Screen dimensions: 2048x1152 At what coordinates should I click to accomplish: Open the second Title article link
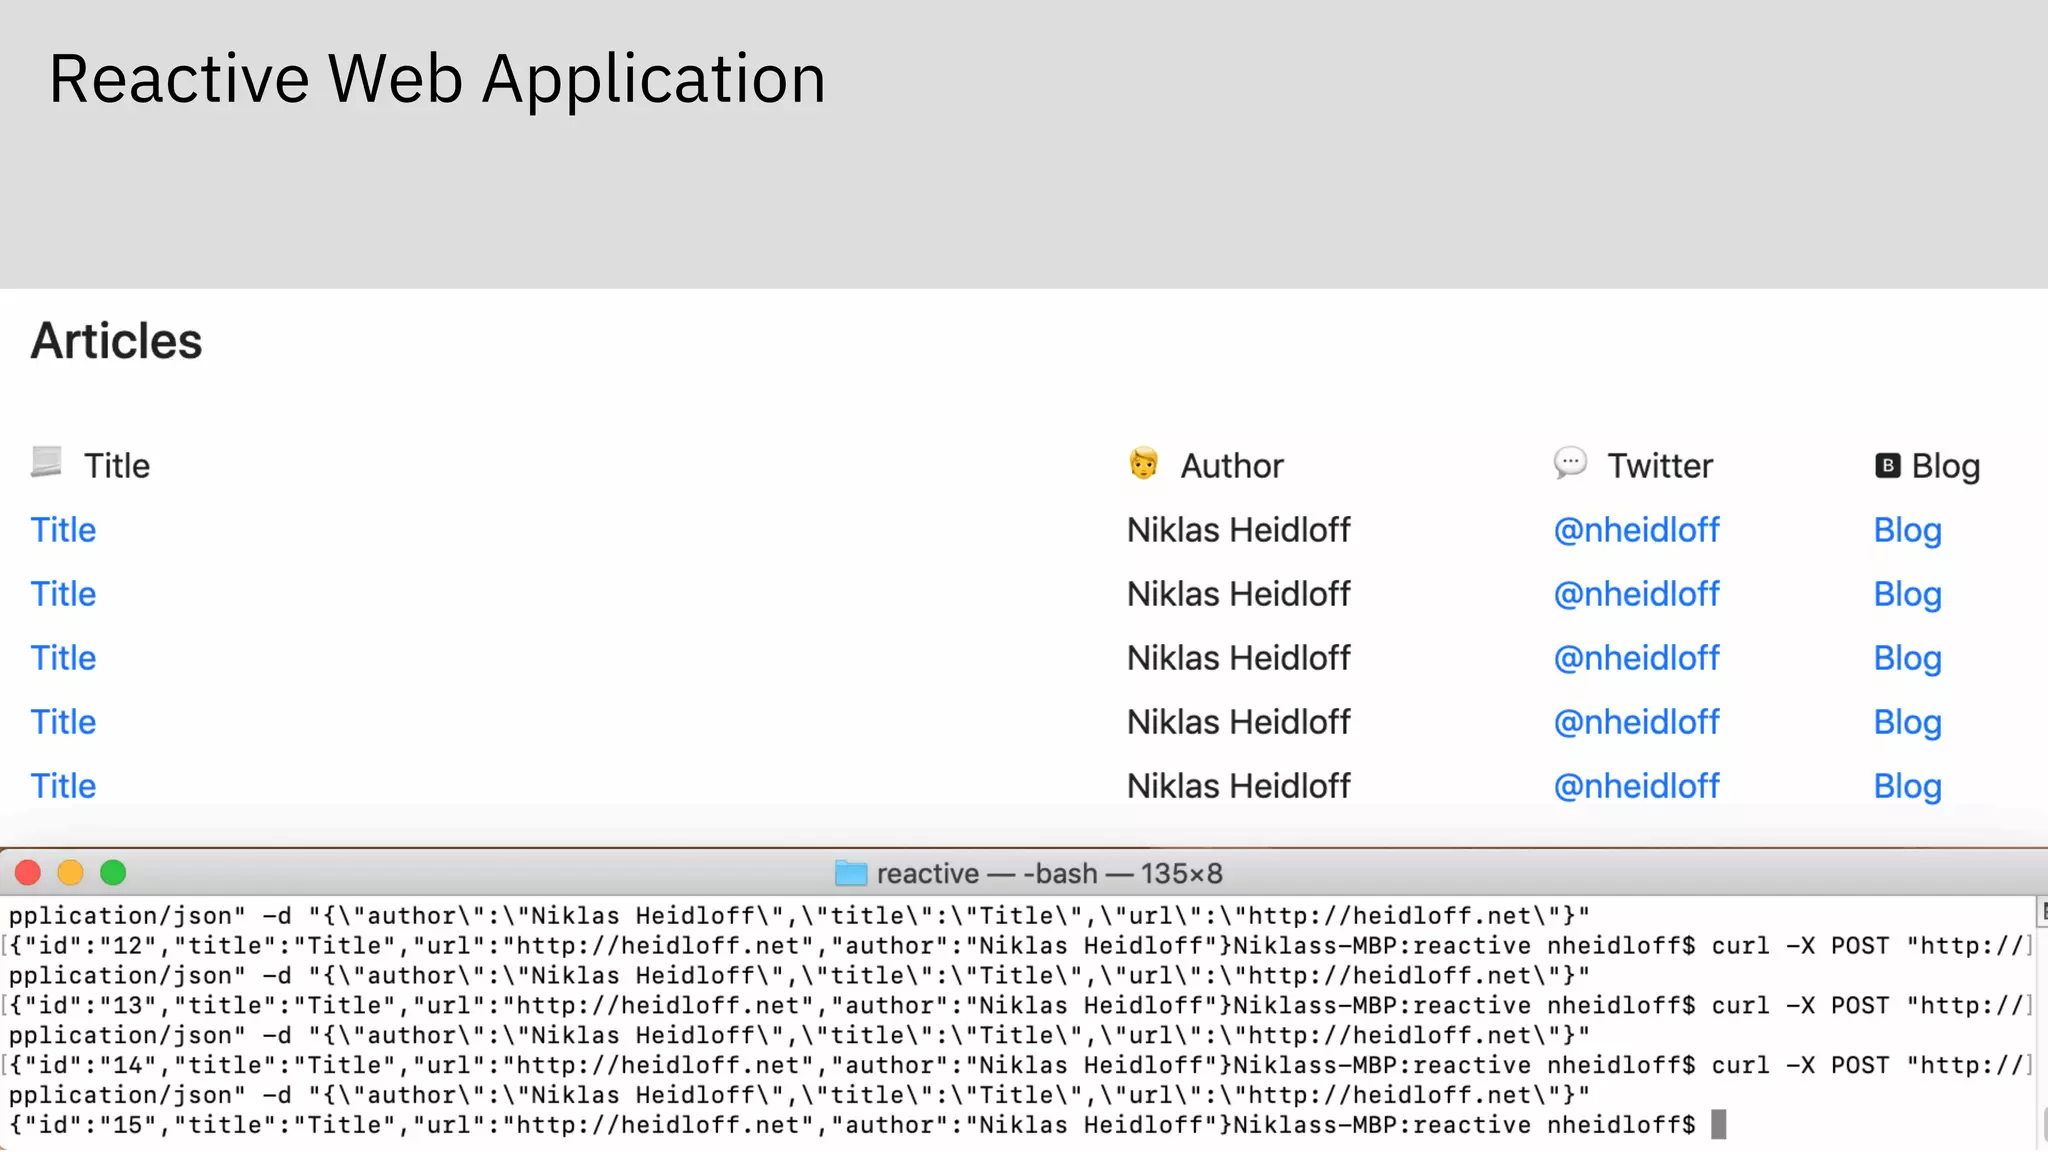[63, 594]
